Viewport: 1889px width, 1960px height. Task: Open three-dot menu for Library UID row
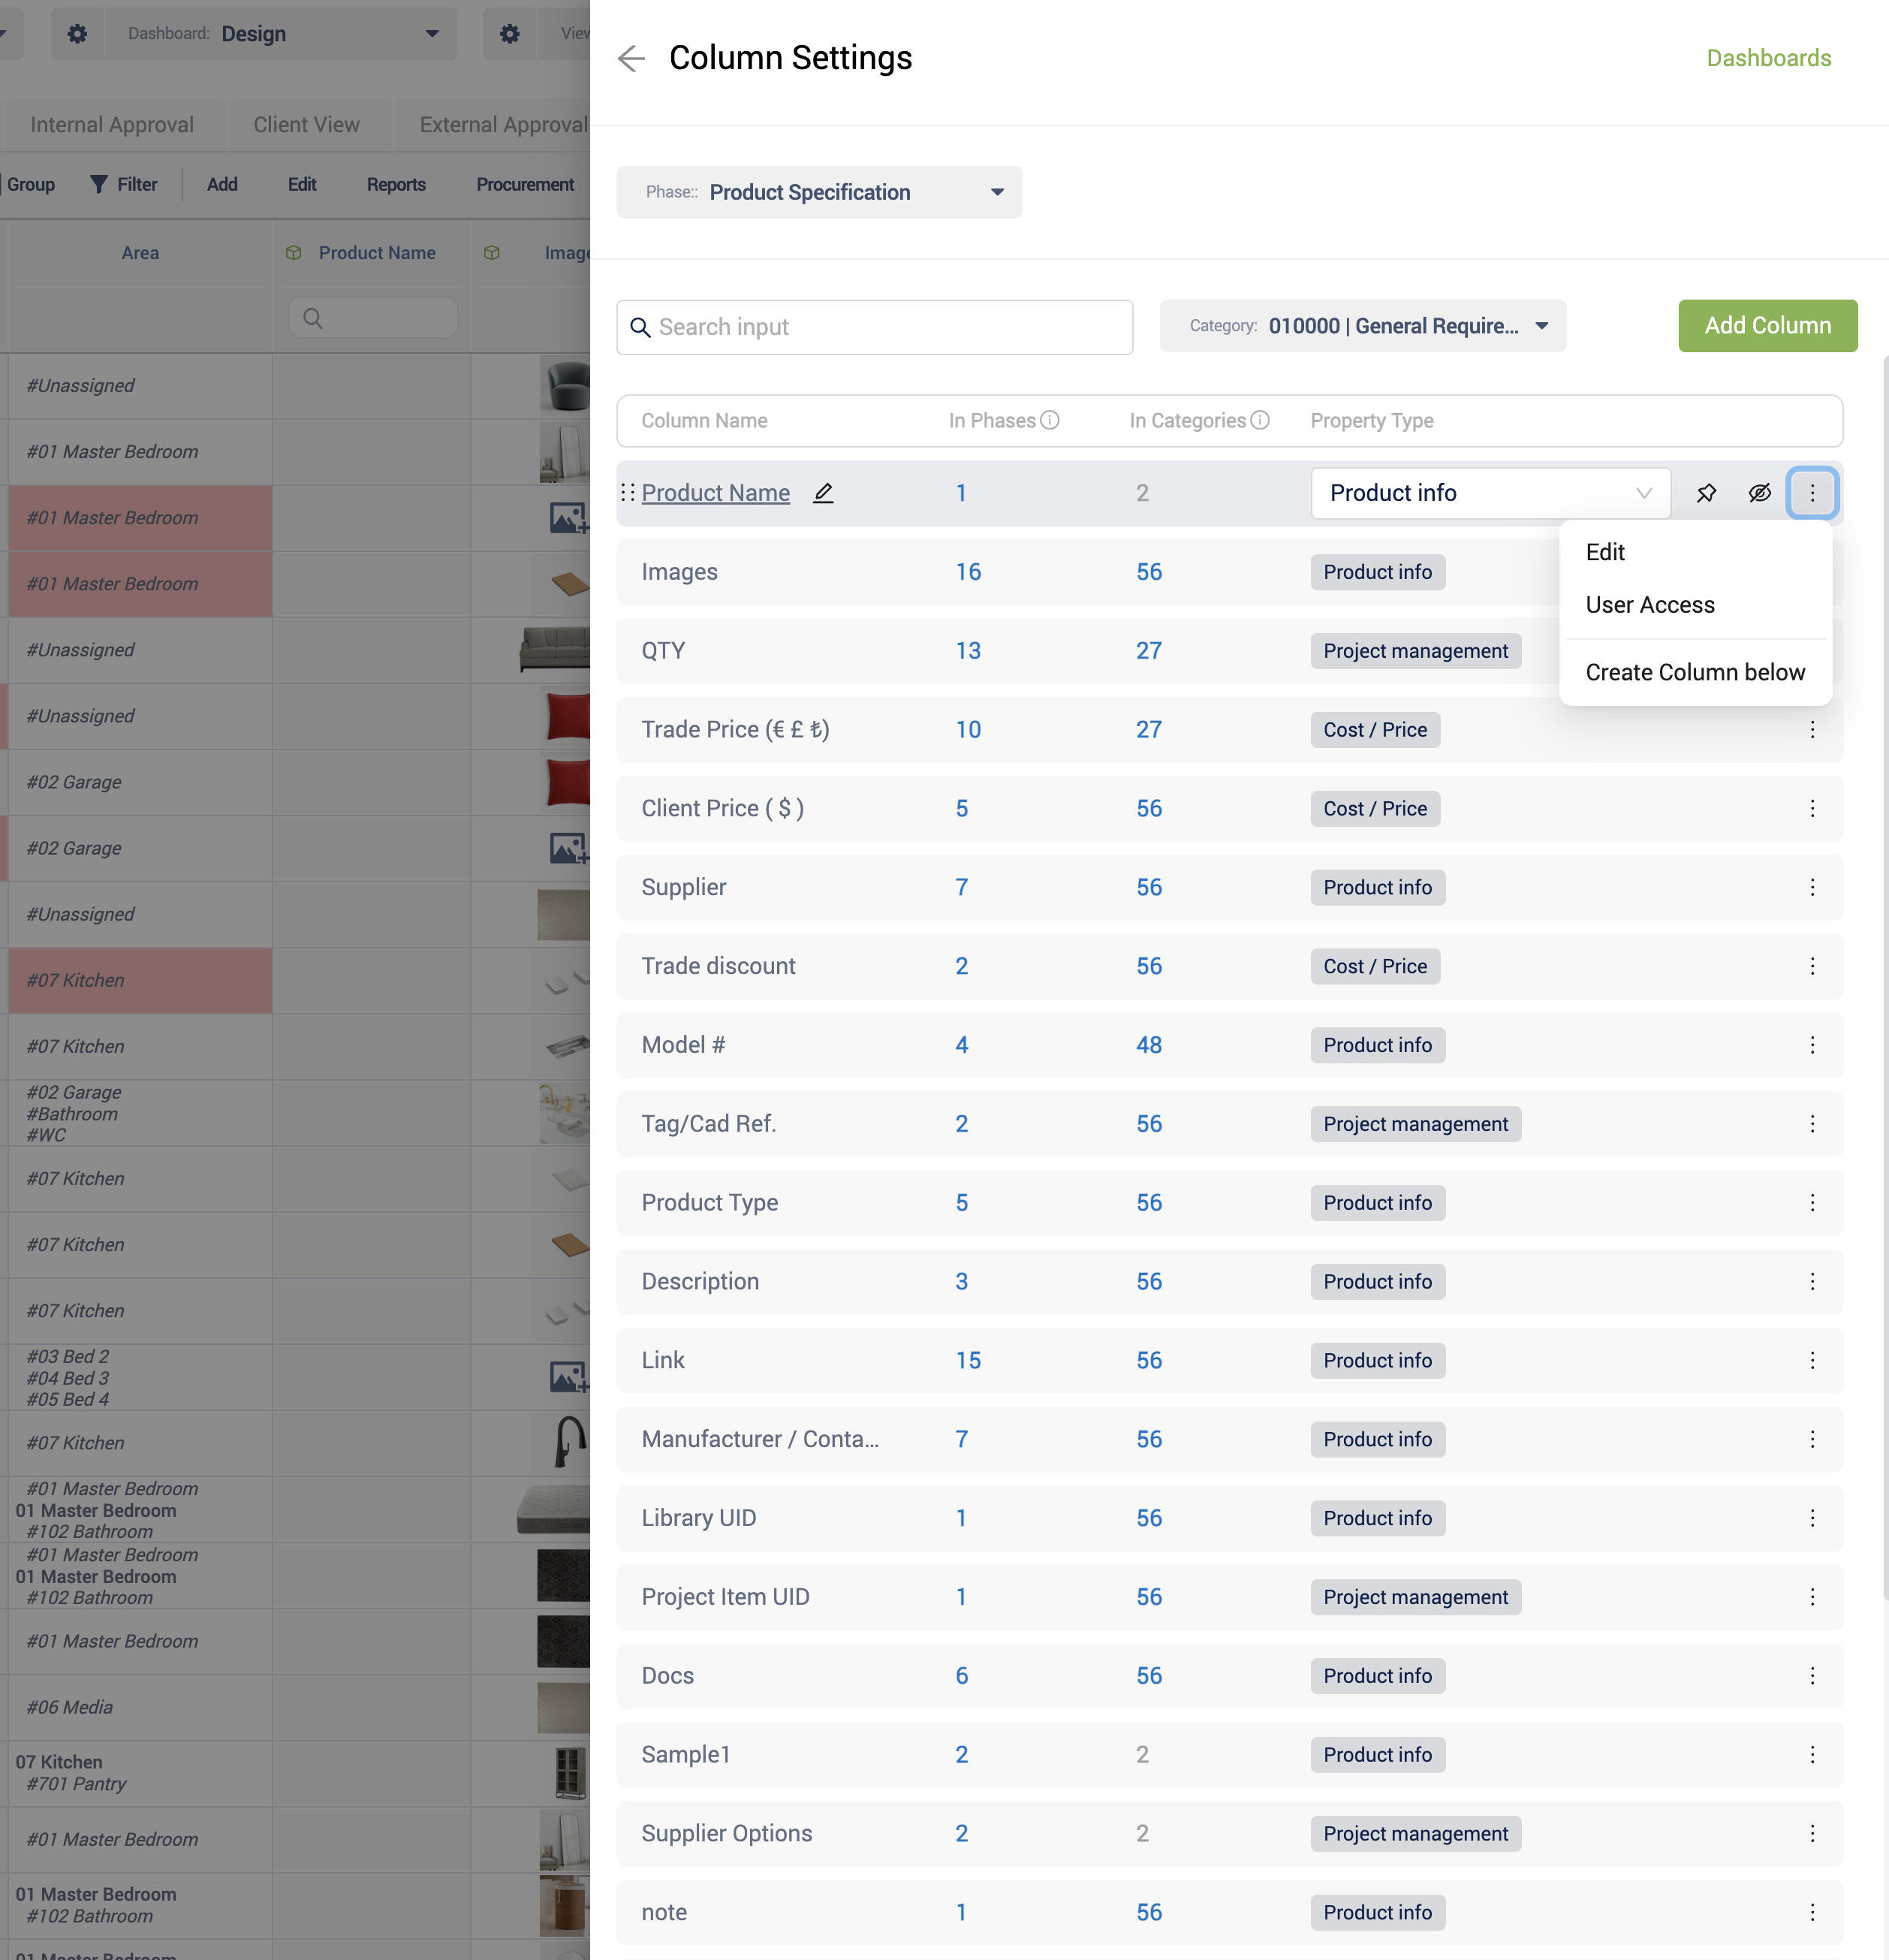pyautogui.click(x=1812, y=1518)
